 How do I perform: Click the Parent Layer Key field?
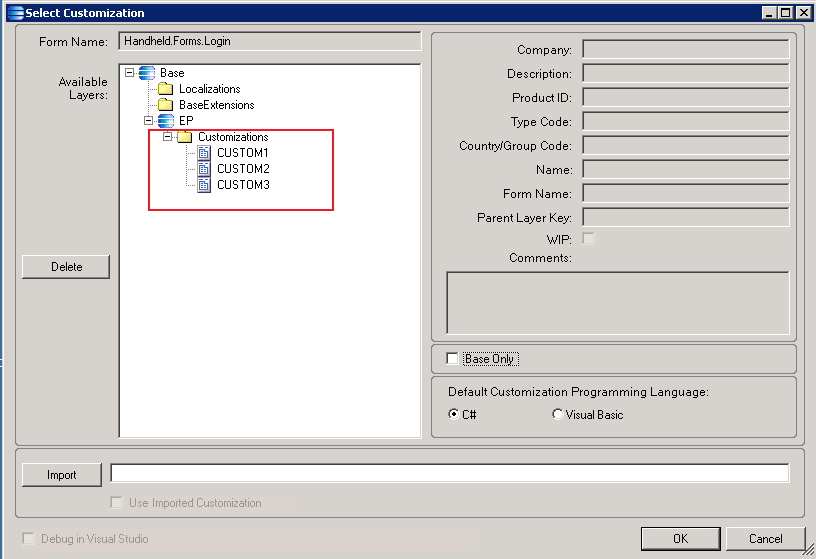tap(686, 217)
